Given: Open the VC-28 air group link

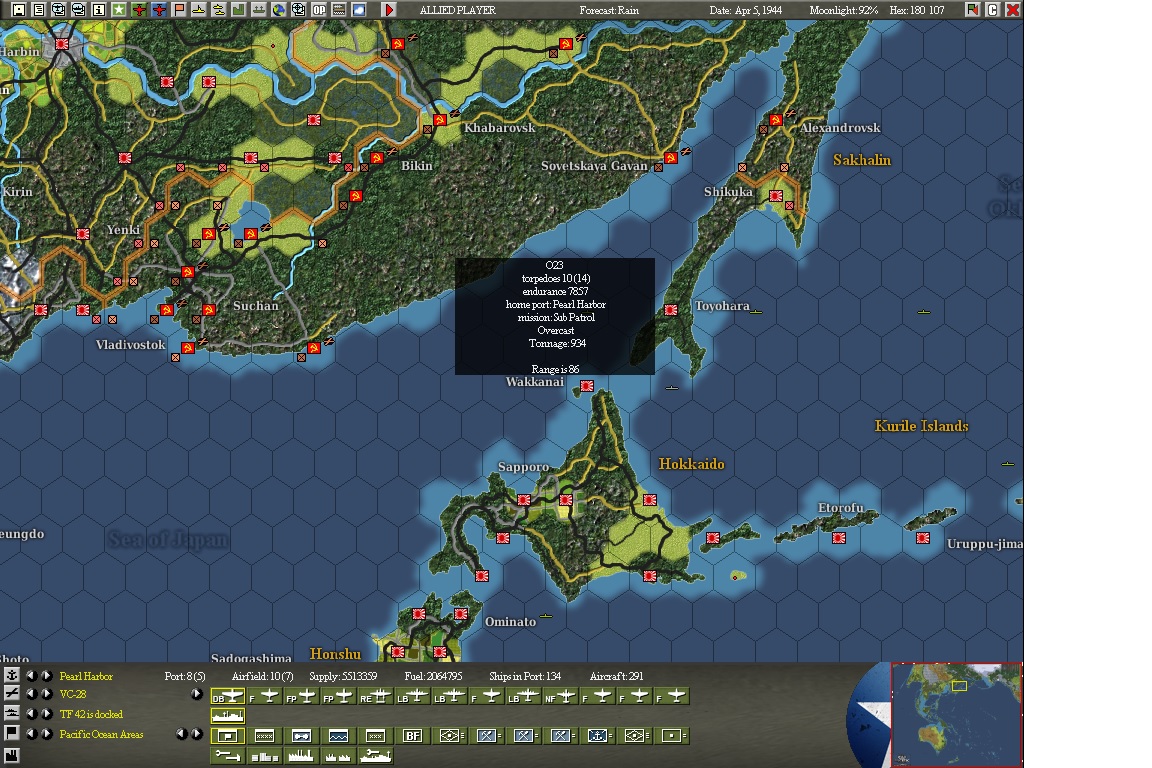Looking at the screenshot, I should pos(73,695).
